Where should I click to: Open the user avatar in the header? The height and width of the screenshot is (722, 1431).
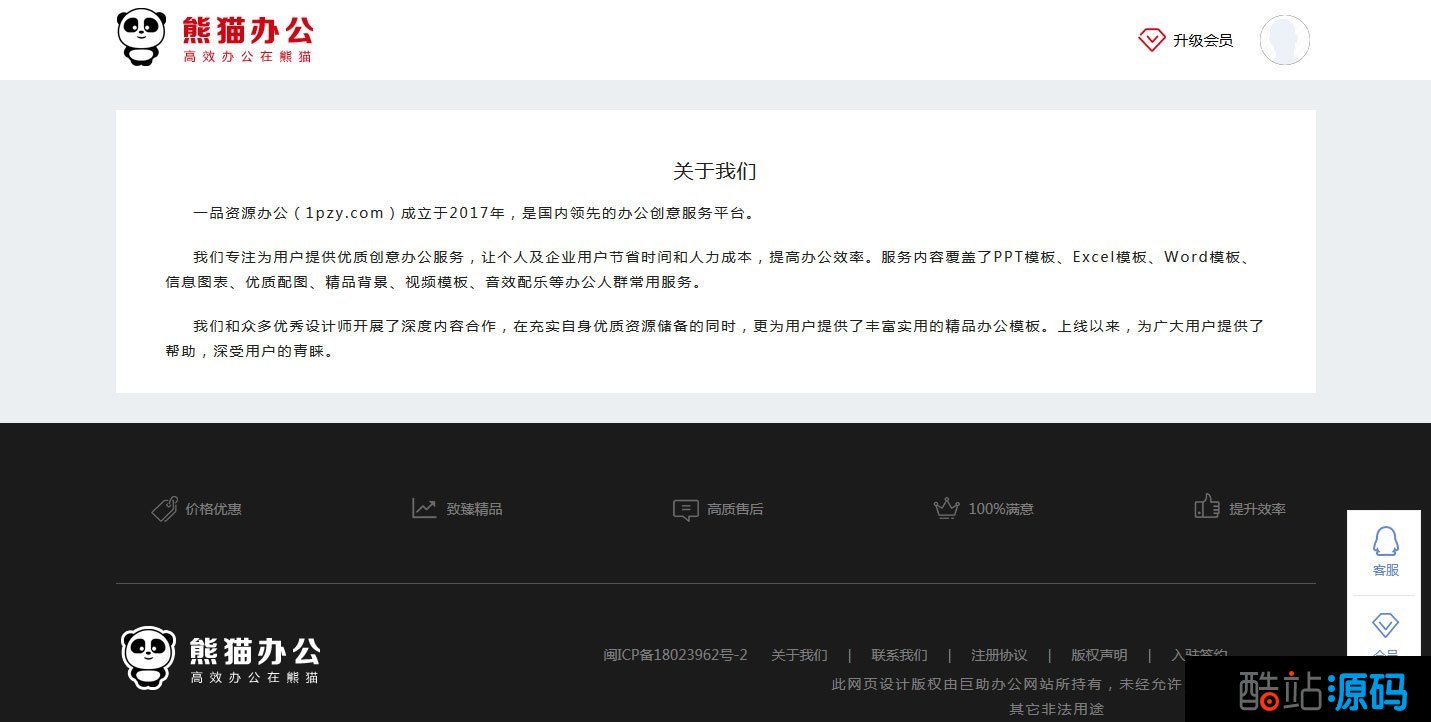[x=1284, y=40]
